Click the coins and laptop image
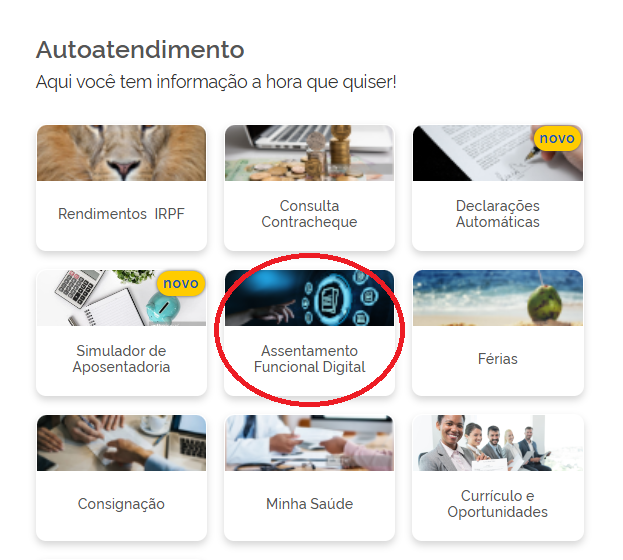Viewport: 623px width, 560px height. point(309,153)
